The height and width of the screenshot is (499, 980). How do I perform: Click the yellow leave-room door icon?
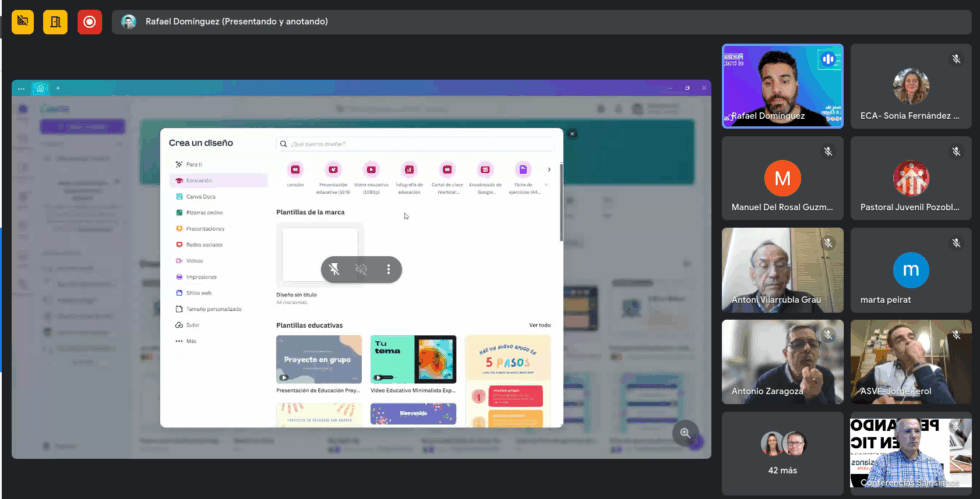click(x=55, y=21)
